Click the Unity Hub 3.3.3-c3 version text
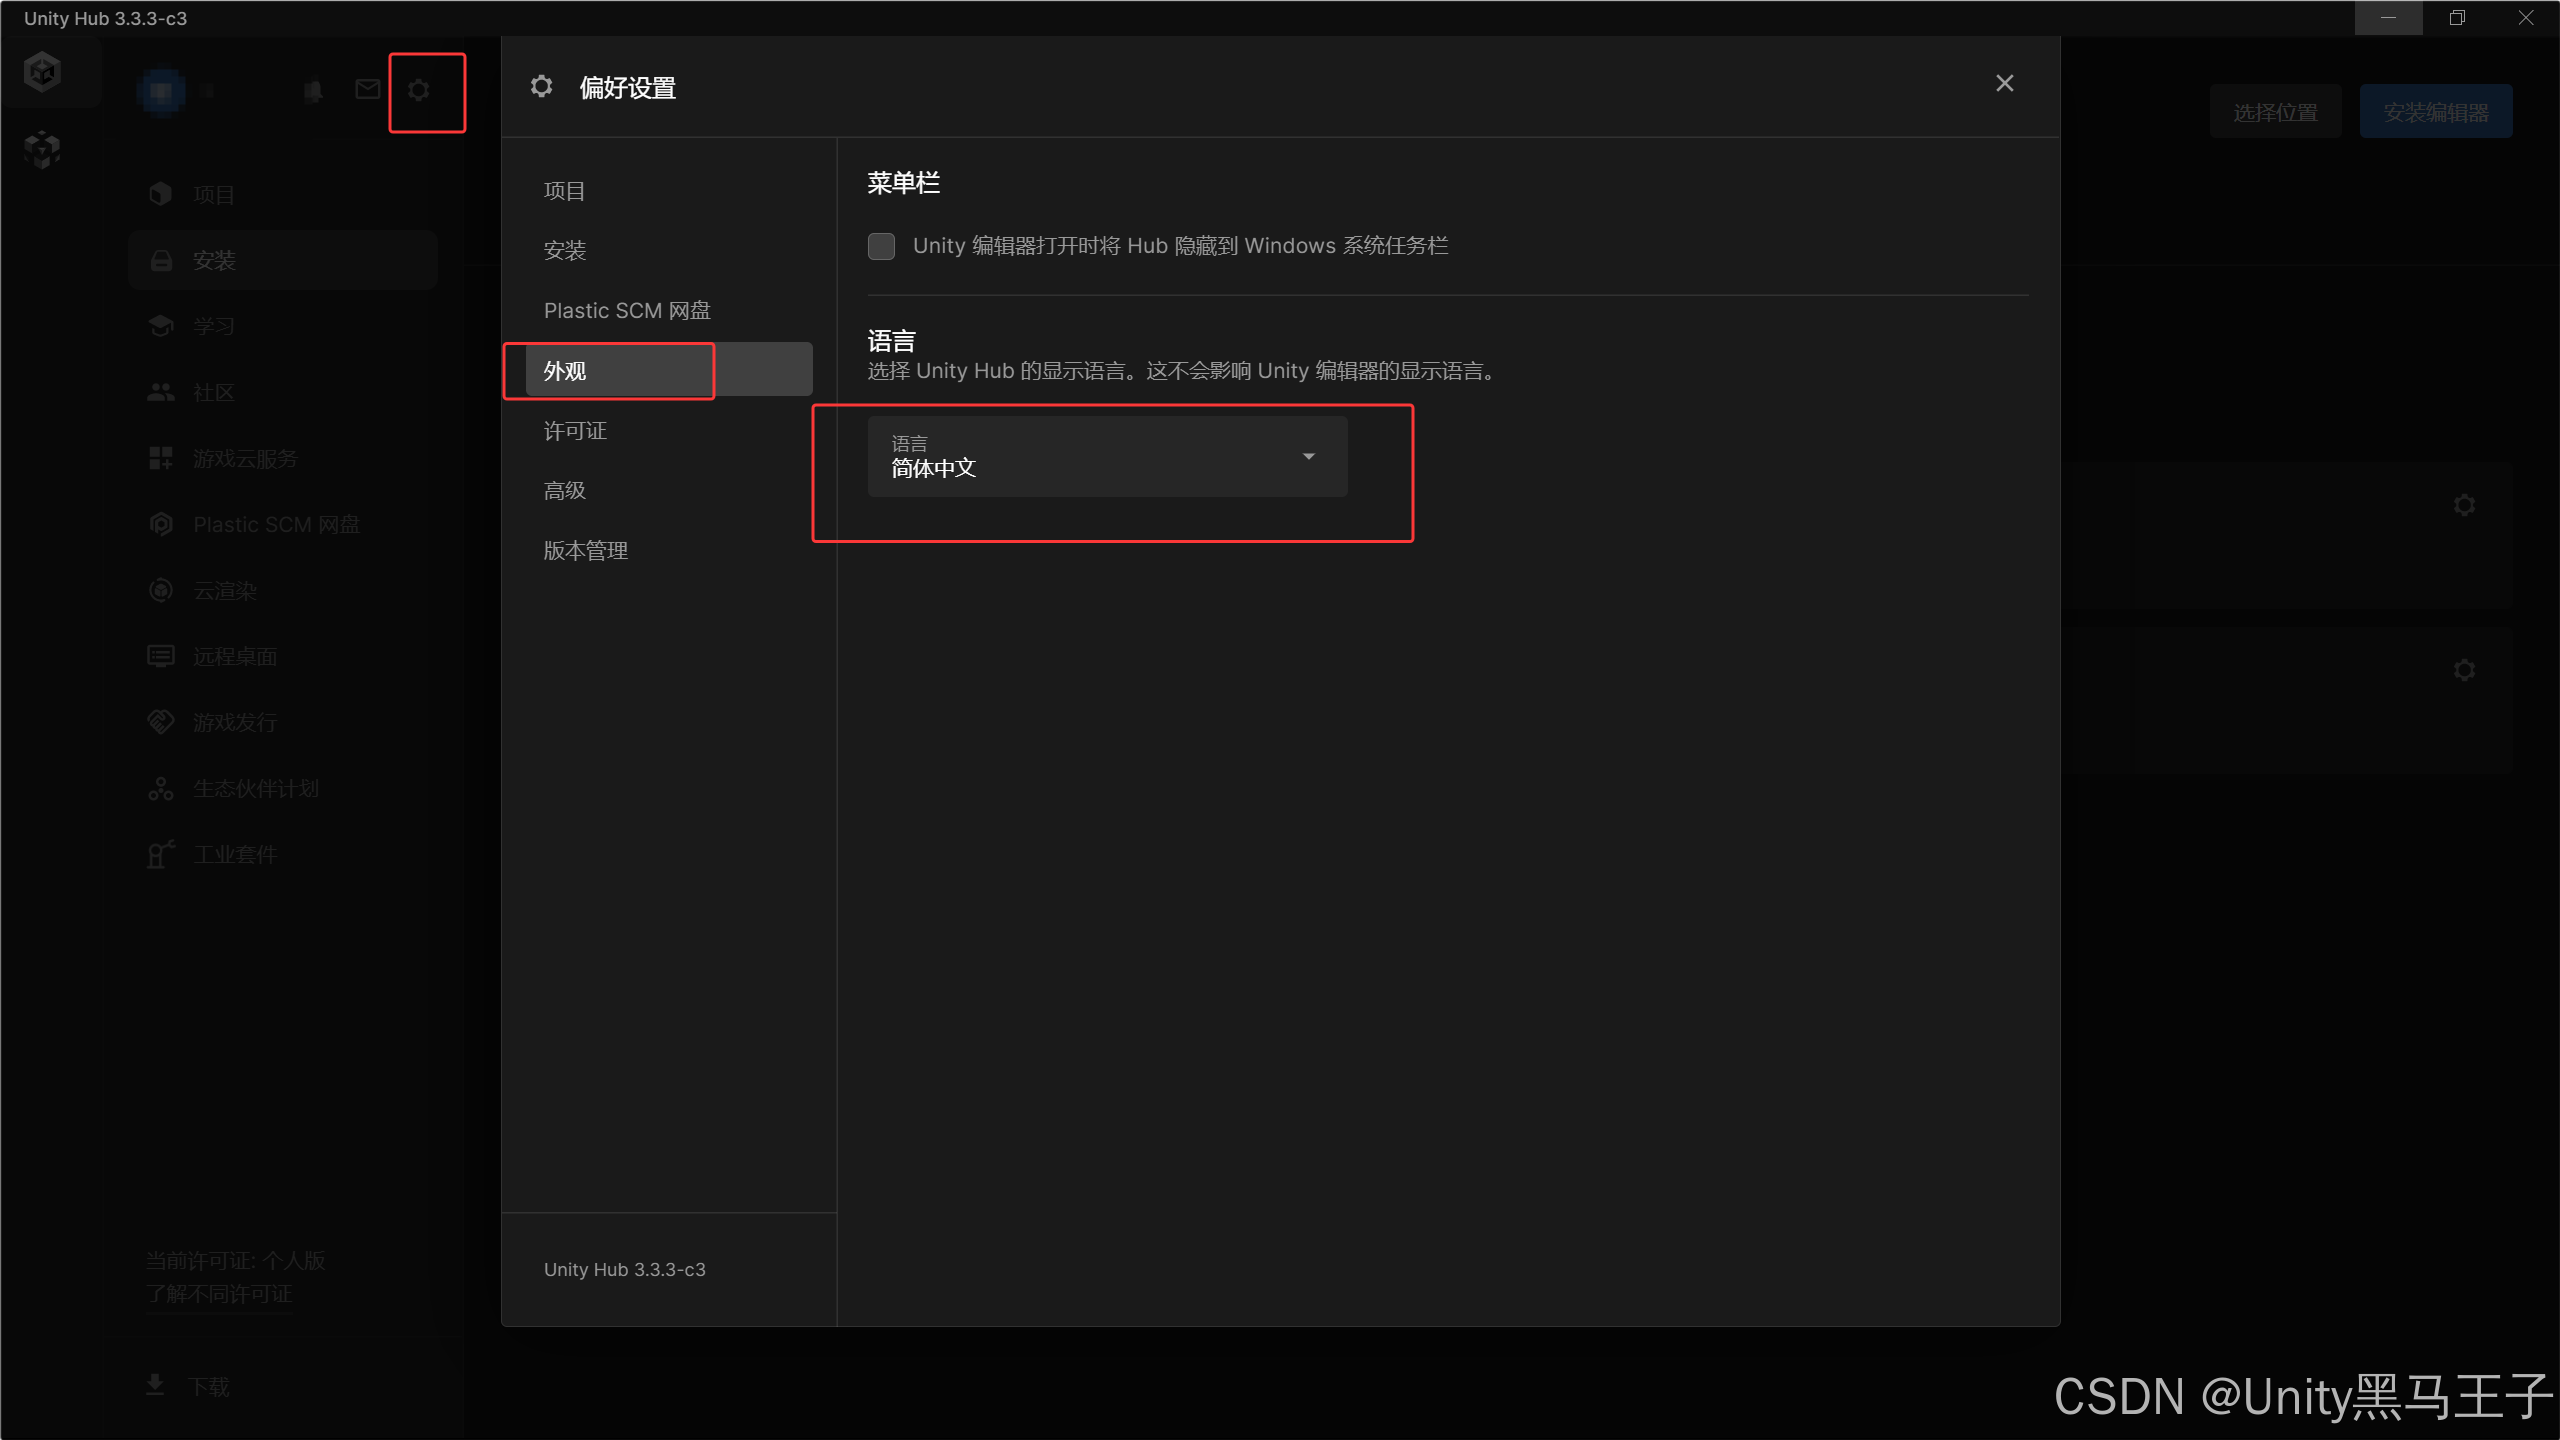Screen dimensions: 2560x1440 (625, 1269)
